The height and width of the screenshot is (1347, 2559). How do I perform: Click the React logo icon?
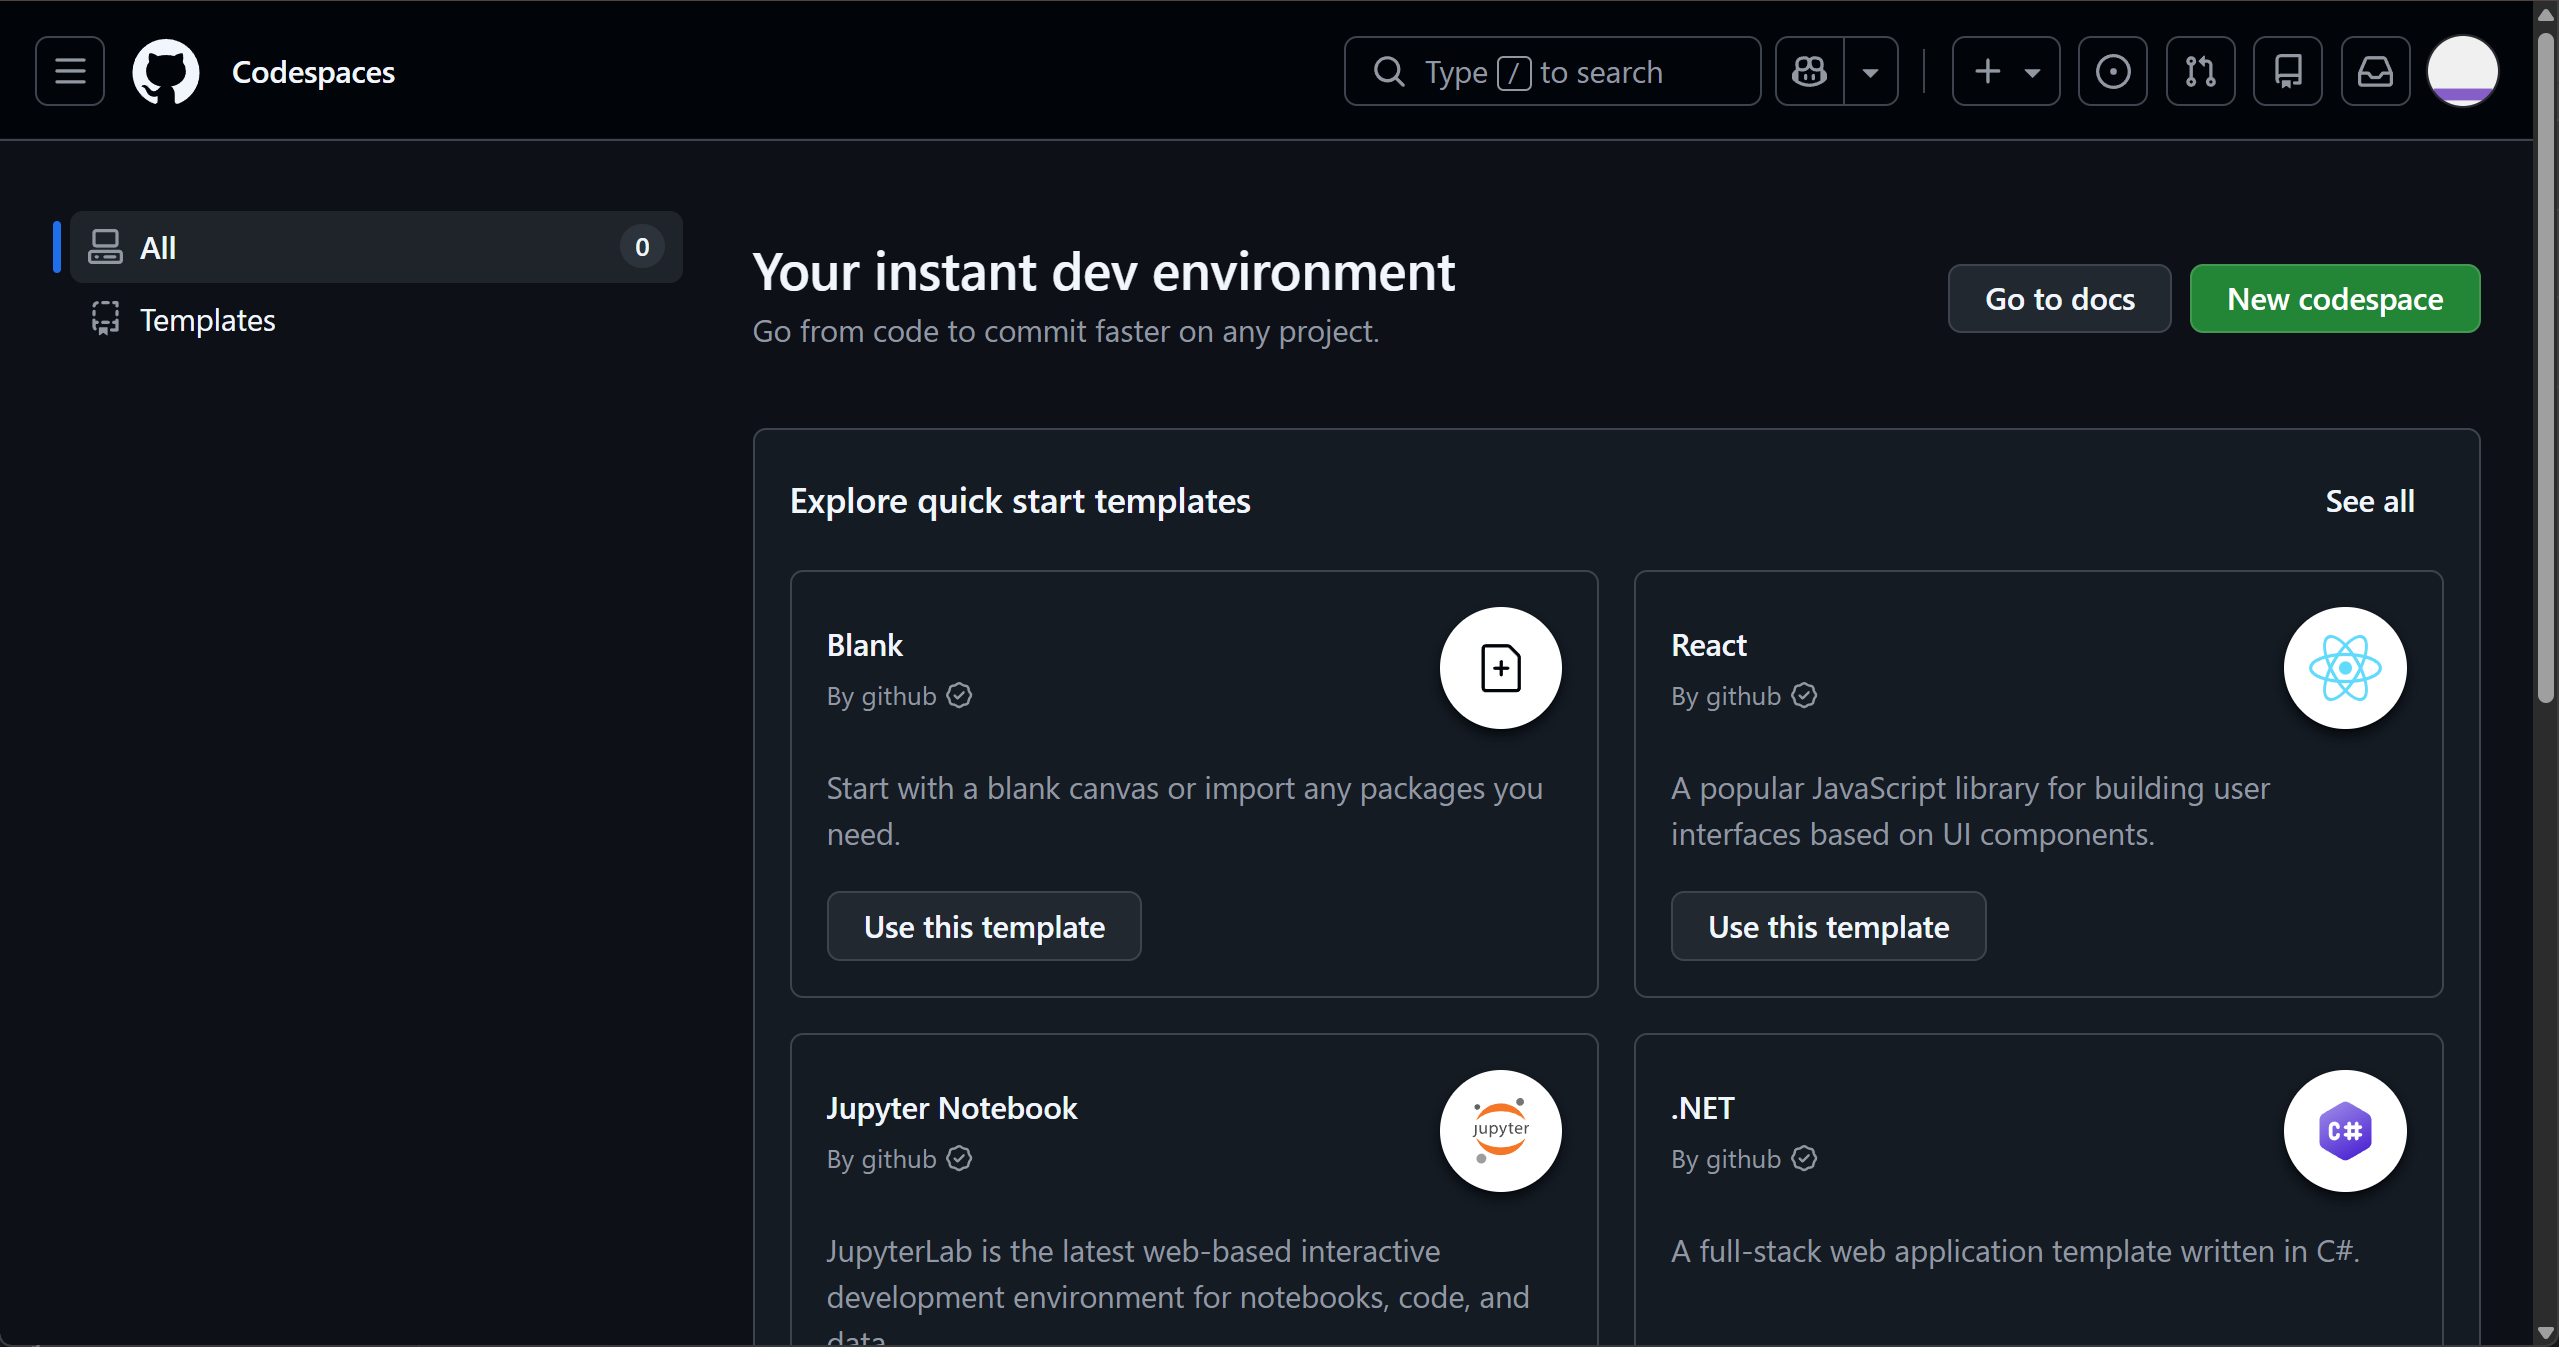coord(2345,668)
